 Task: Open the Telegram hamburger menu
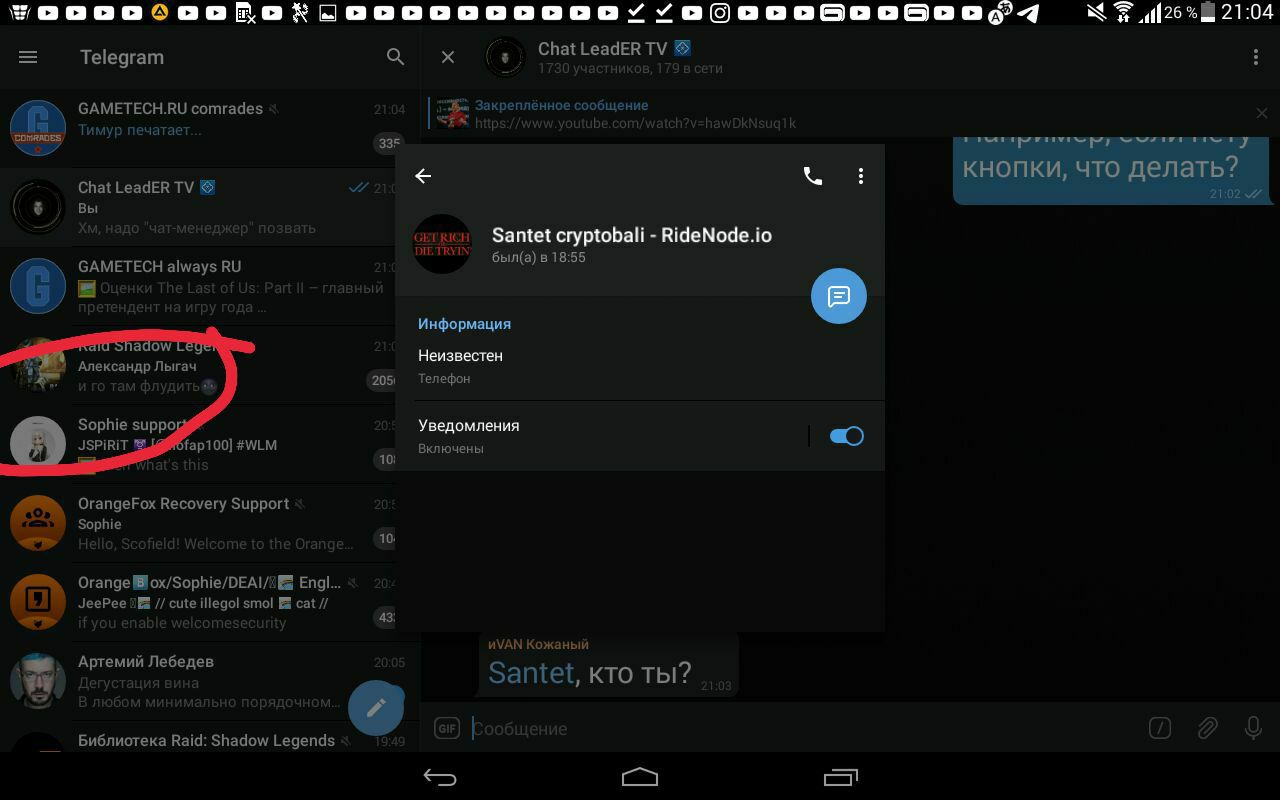[28, 57]
